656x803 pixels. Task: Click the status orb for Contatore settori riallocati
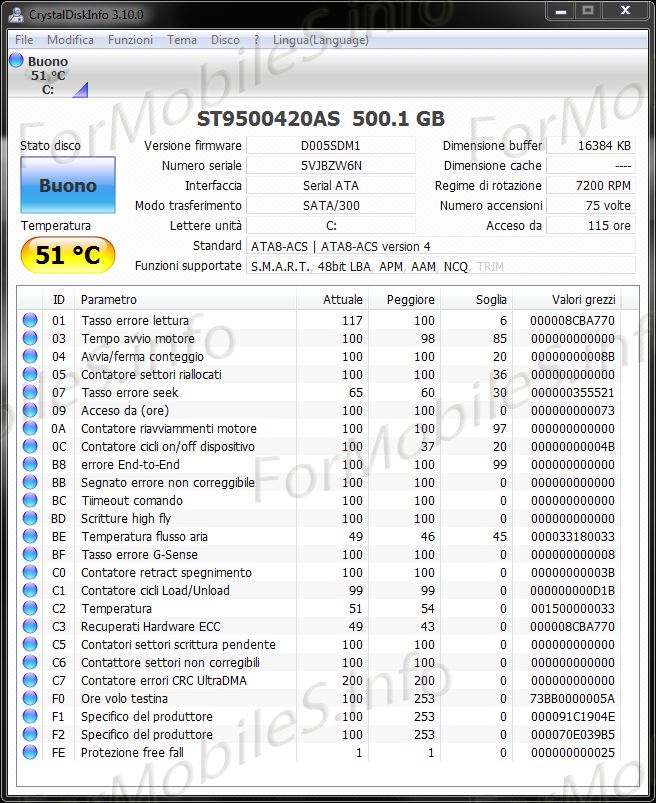[30, 375]
